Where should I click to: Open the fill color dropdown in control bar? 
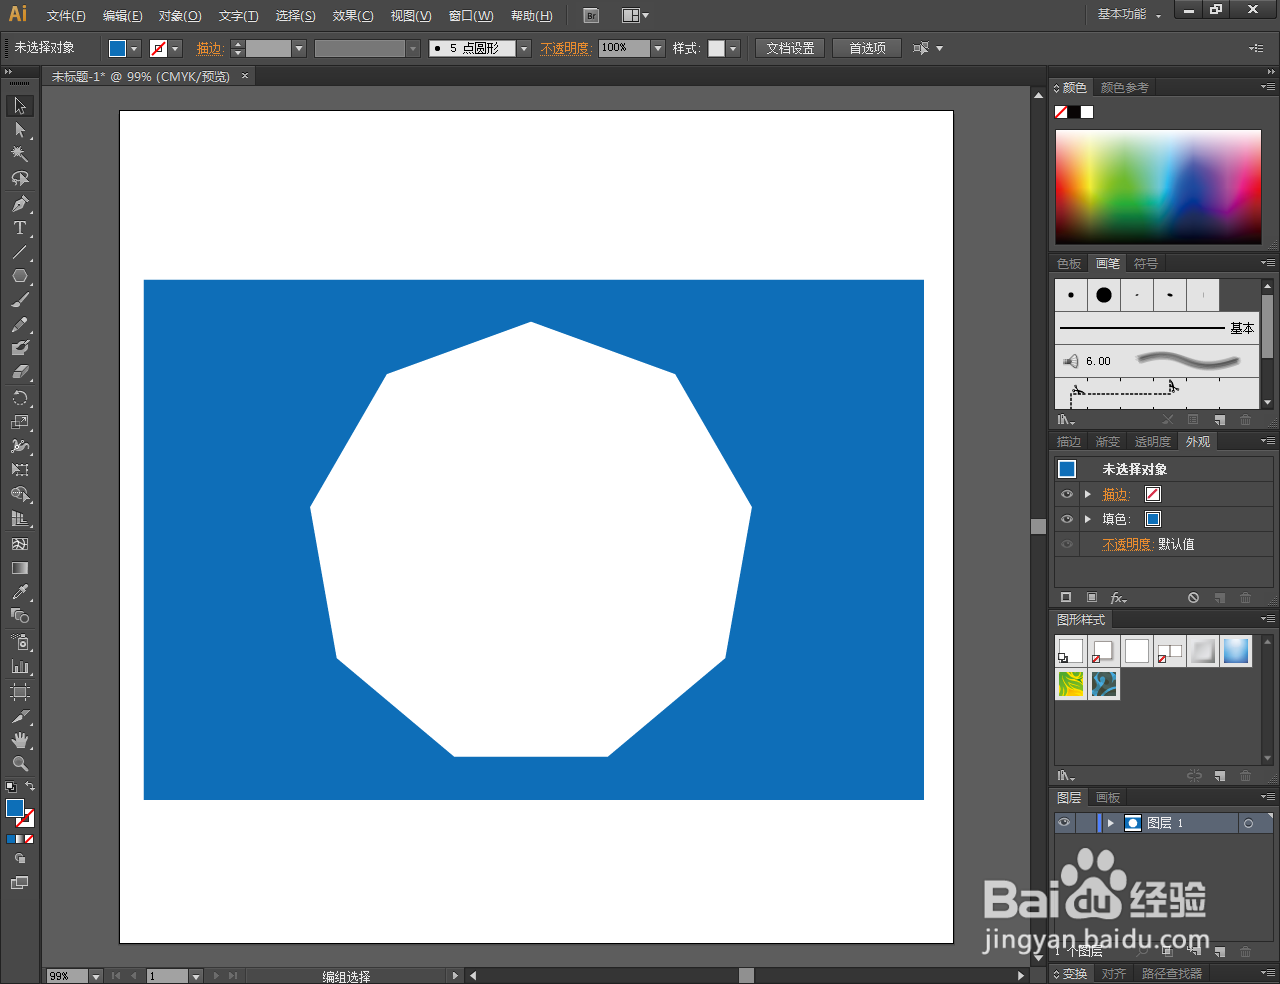(x=134, y=48)
